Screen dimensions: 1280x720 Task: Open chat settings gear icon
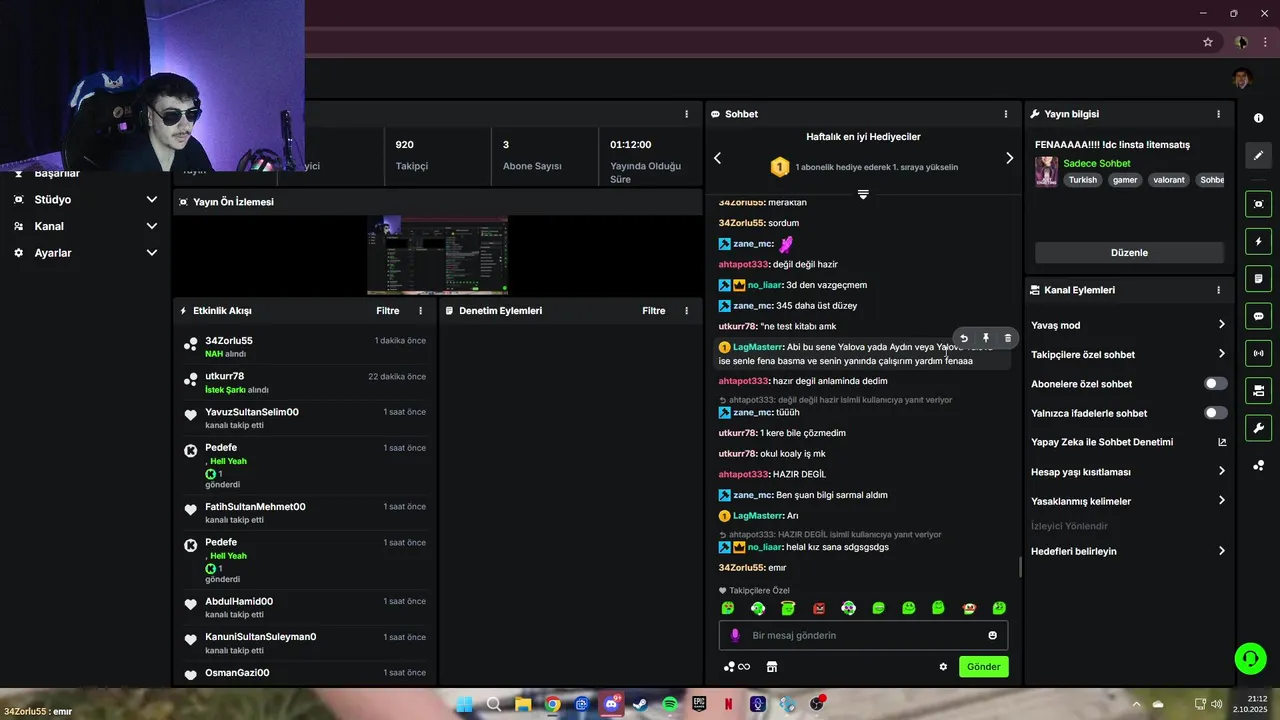943,666
